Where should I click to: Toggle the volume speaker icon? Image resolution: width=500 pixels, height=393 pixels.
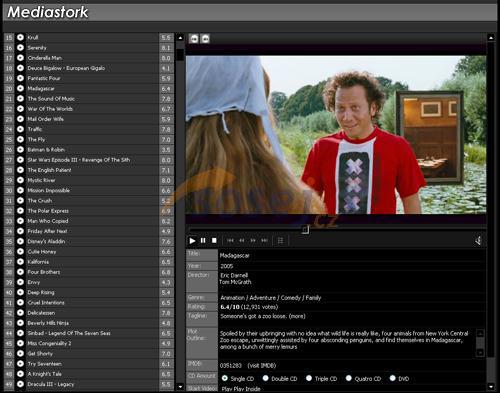pyautogui.click(x=478, y=241)
